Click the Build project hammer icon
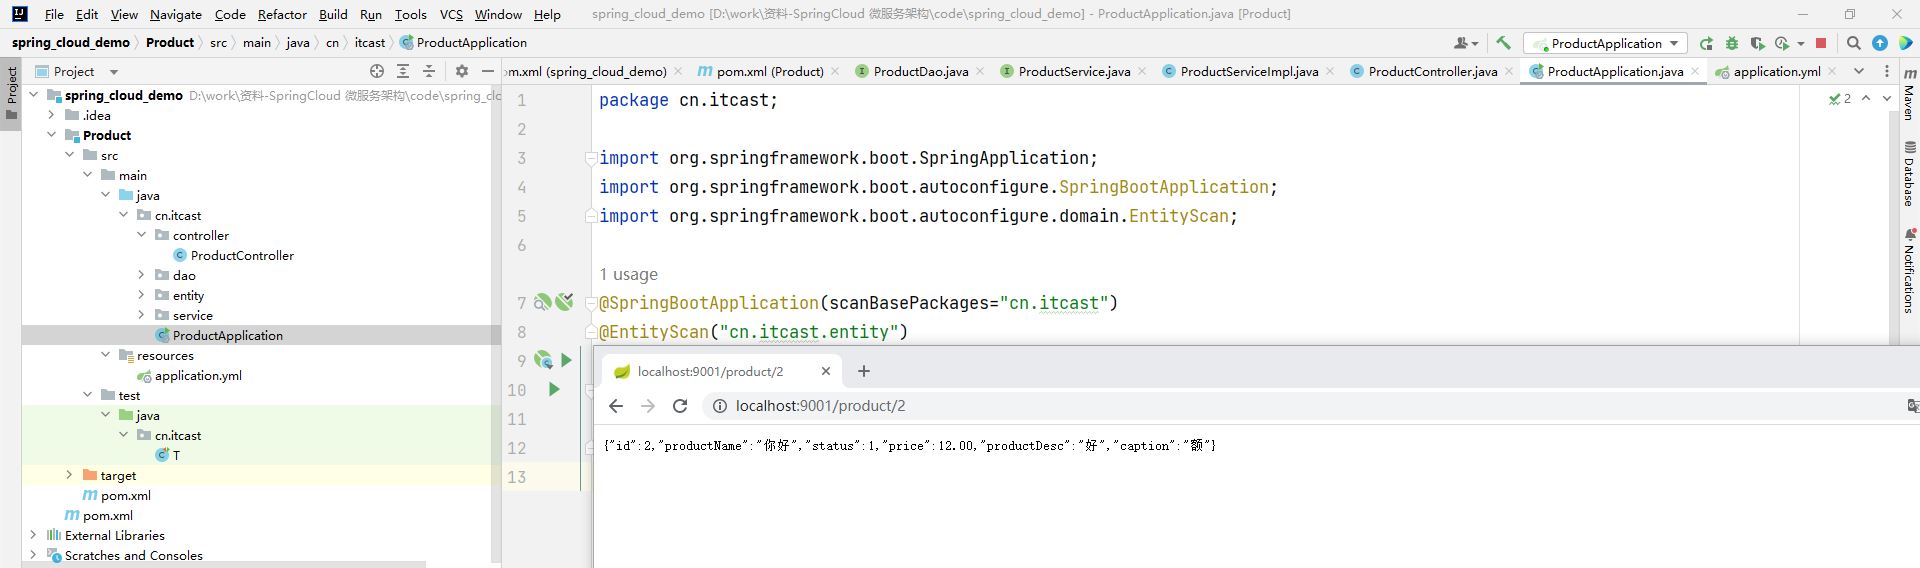Viewport: 1920px width, 568px height. (x=1503, y=43)
